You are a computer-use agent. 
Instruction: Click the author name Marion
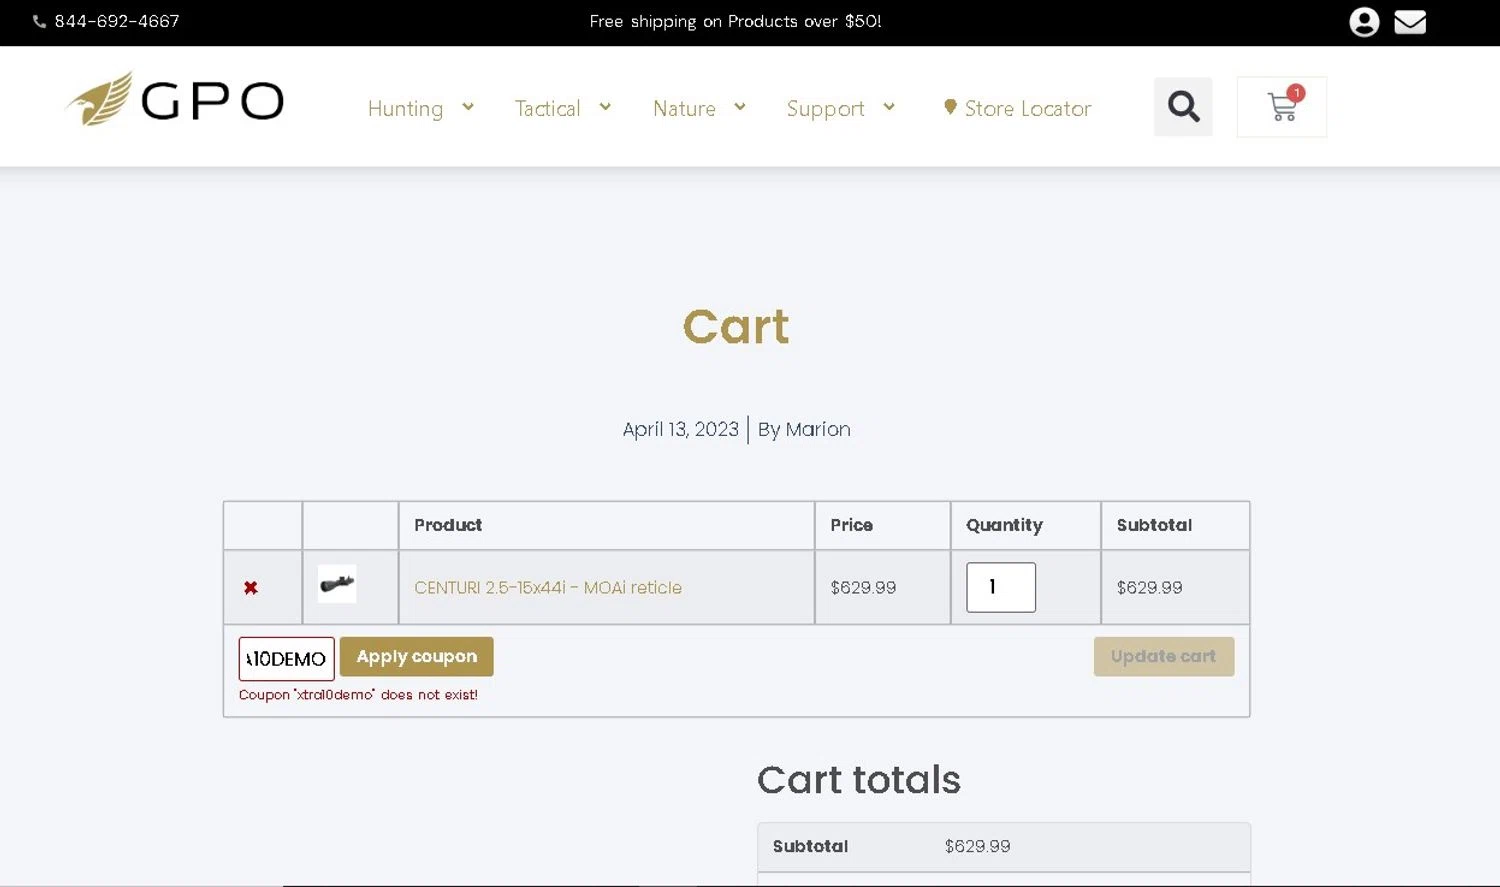pyautogui.click(x=818, y=430)
